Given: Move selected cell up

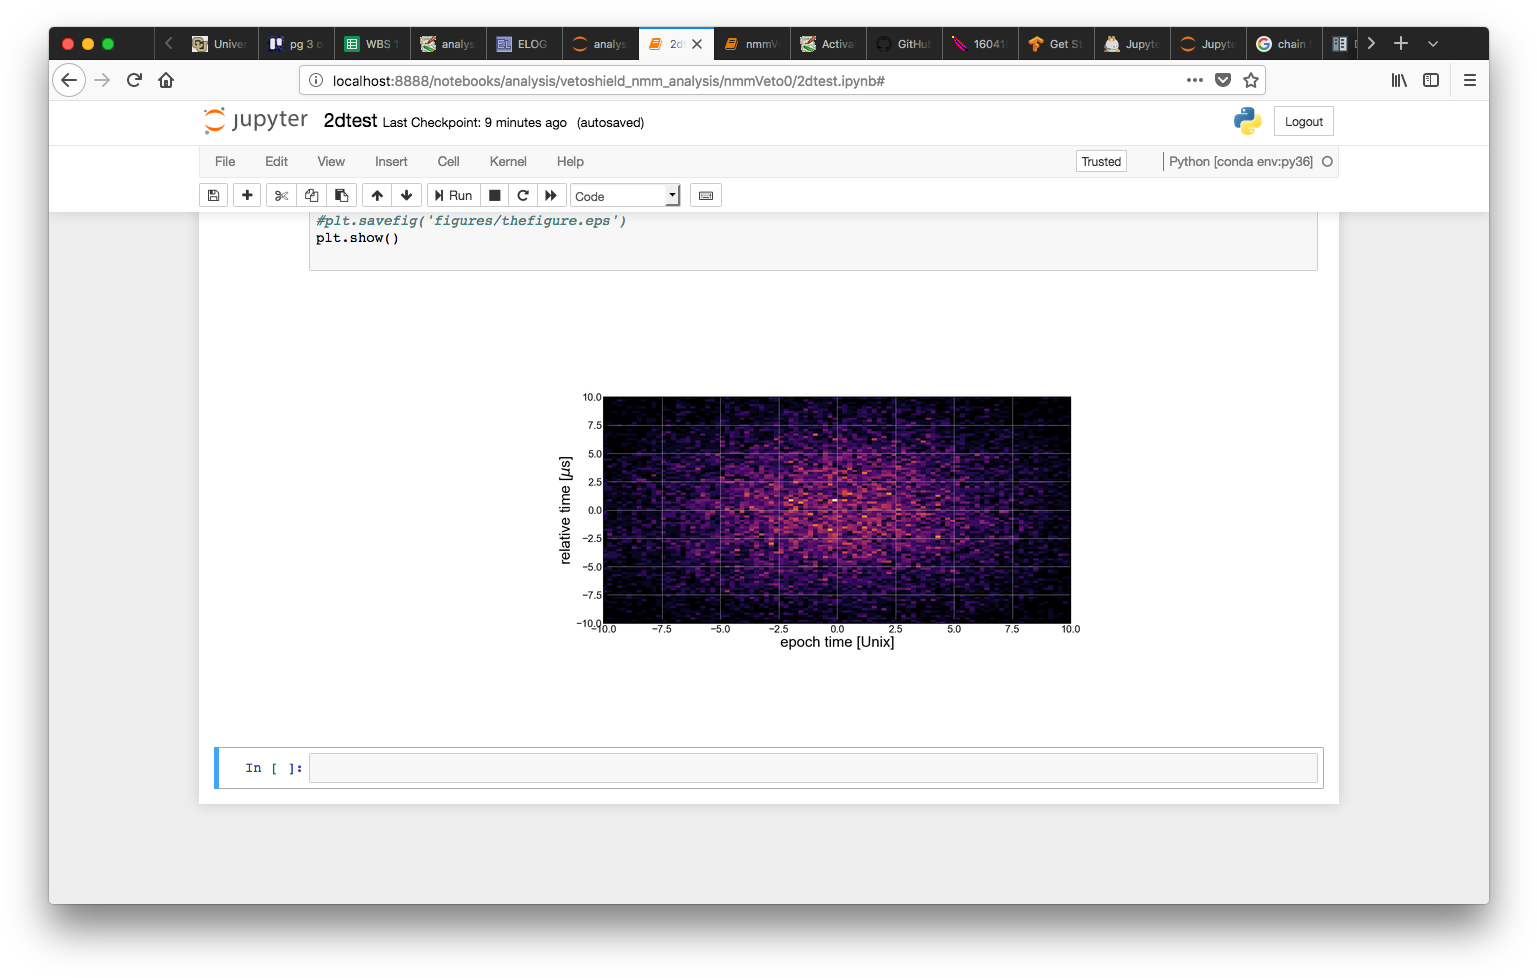Looking at the screenshot, I should [x=377, y=195].
